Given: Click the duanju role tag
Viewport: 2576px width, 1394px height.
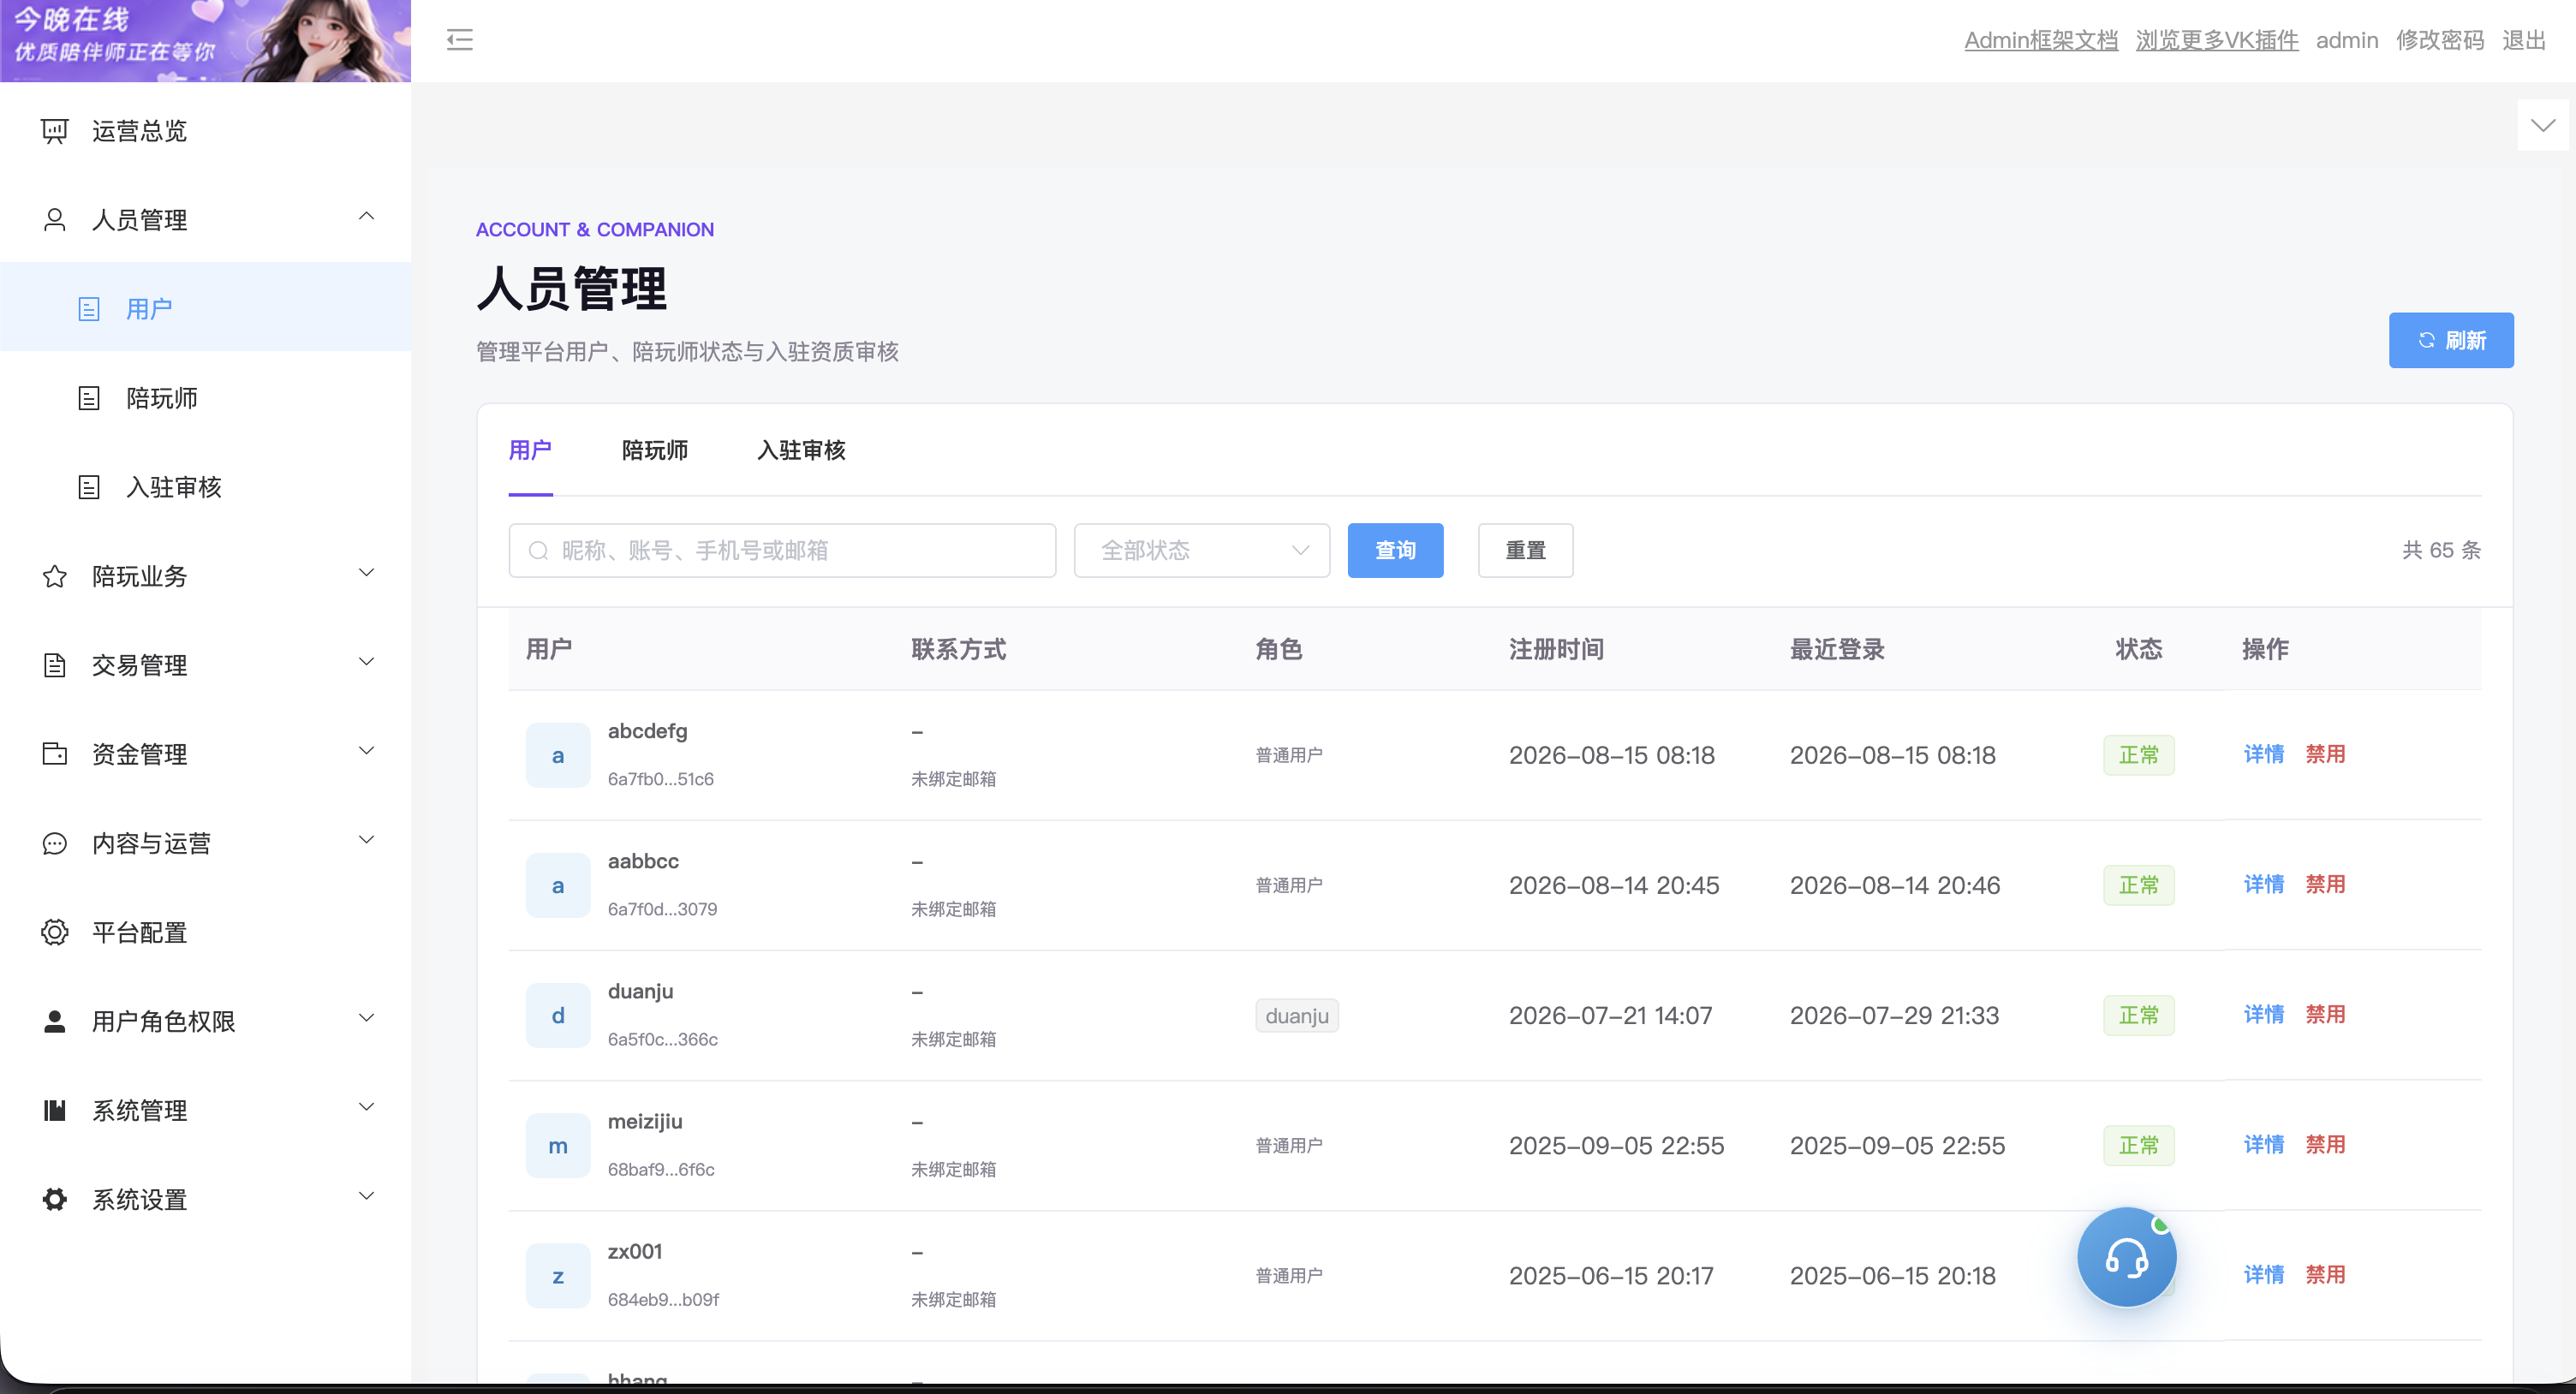Looking at the screenshot, I should (1297, 1016).
